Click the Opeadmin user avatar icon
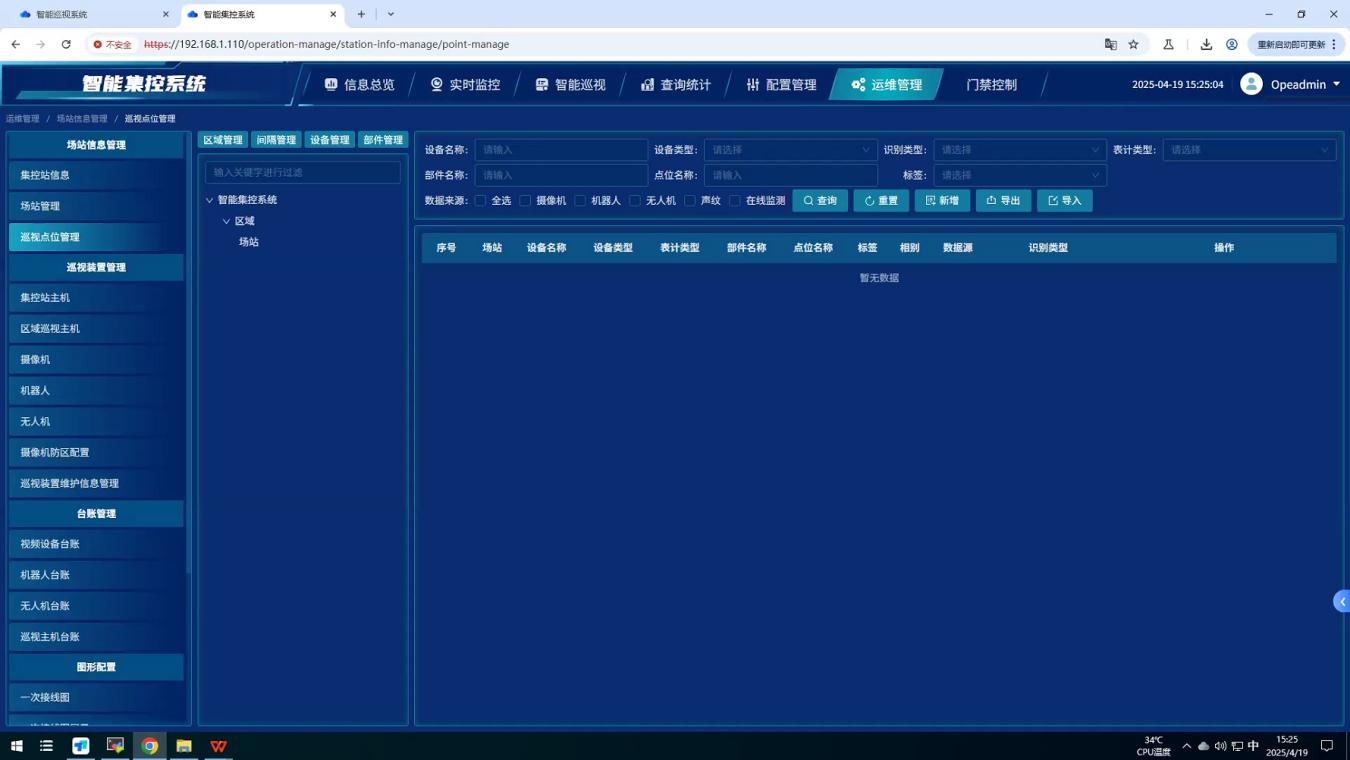The width and height of the screenshot is (1350, 760). tap(1251, 84)
